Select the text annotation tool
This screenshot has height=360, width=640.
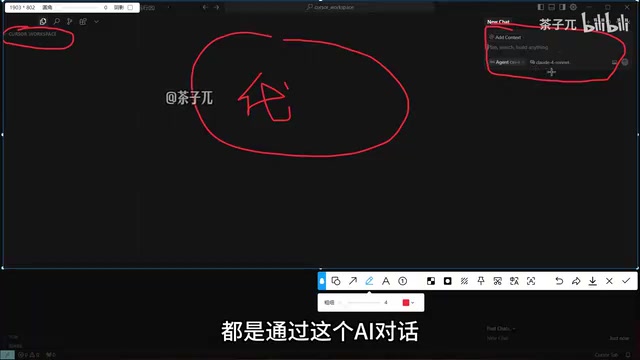(x=386, y=281)
